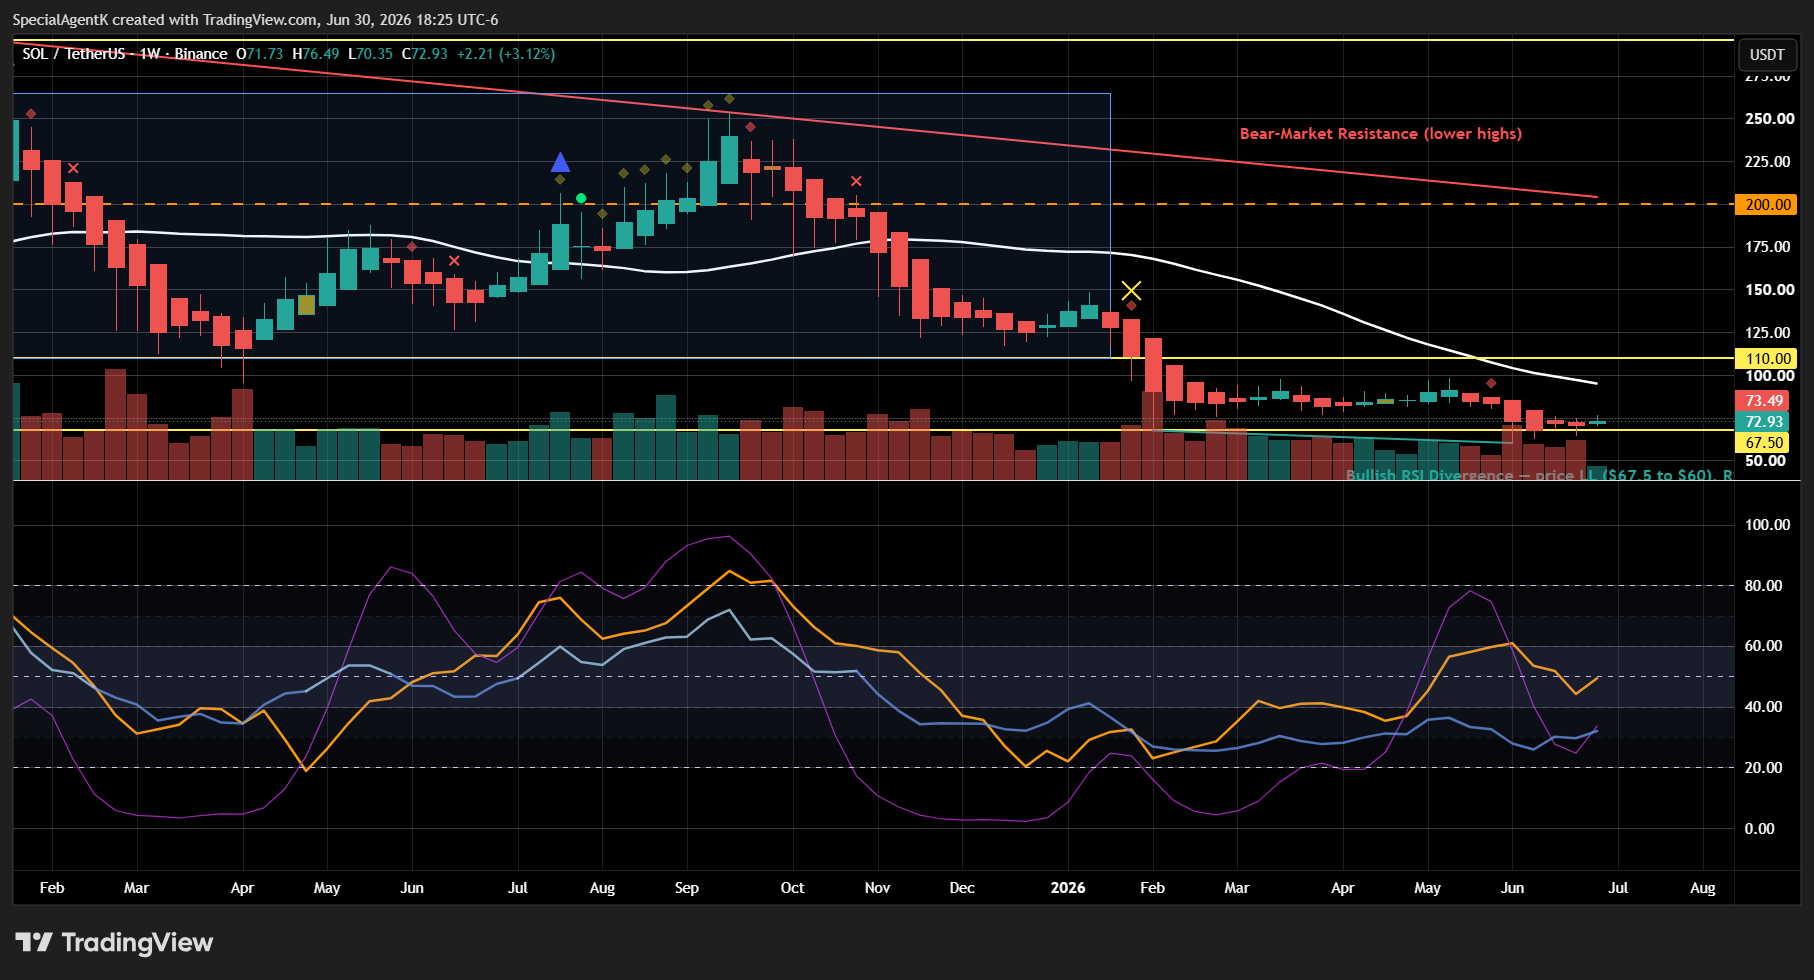Viewport: 1814px width, 980px height.
Task: Click the TradingView logo at the bottom
Action: [114, 942]
